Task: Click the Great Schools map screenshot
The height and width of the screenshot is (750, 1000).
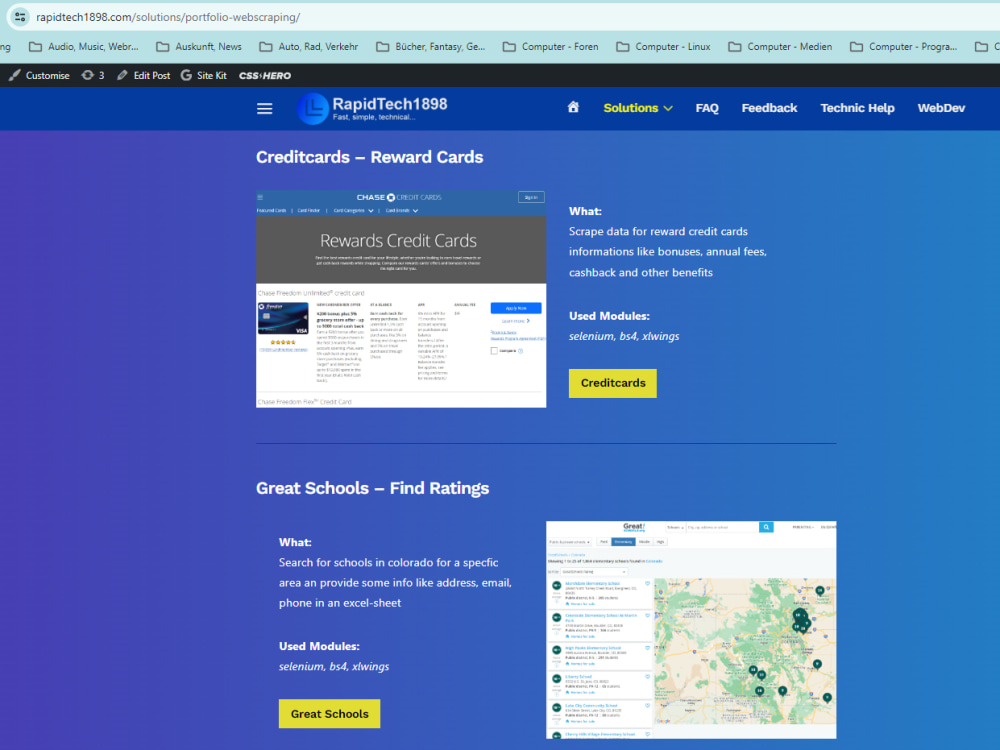Action: [691, 630]
